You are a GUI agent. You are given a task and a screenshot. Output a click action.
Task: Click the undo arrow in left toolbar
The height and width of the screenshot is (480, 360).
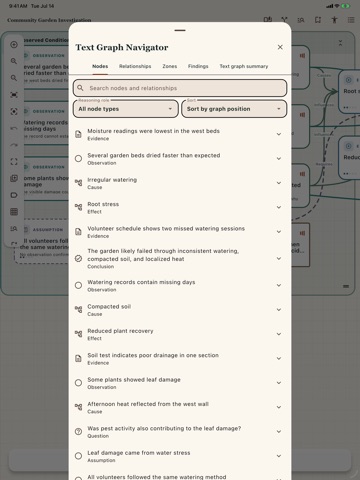(14, 128)
